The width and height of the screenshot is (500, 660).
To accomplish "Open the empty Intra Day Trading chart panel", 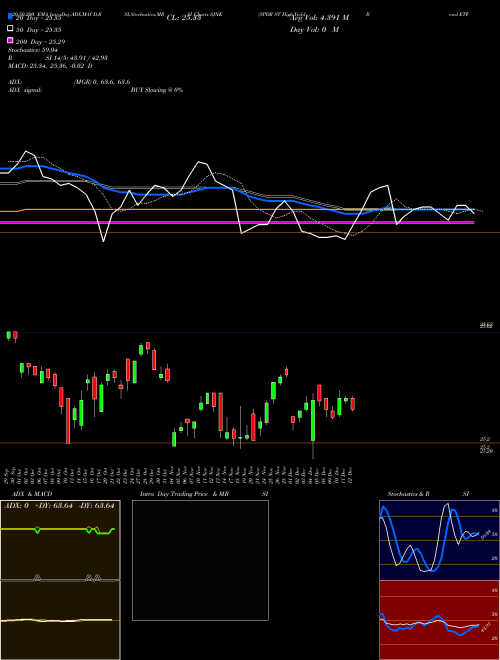I will 200,560.
